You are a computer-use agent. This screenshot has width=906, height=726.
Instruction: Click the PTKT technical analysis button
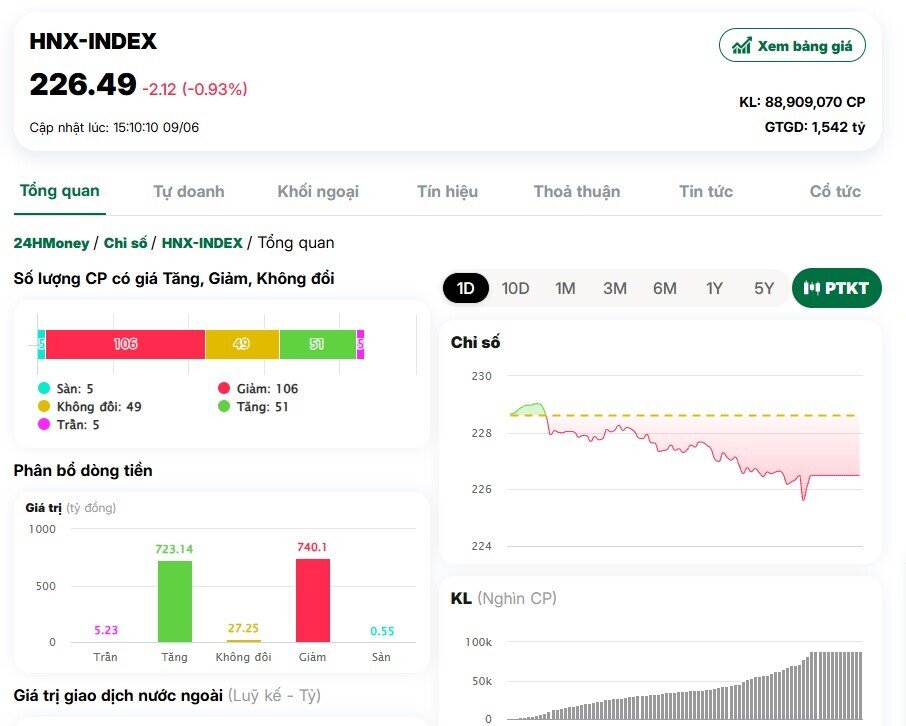836,288
